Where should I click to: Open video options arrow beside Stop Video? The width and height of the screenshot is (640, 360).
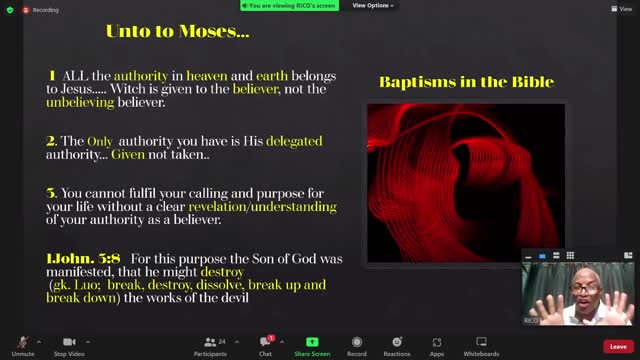click(88, 342)
